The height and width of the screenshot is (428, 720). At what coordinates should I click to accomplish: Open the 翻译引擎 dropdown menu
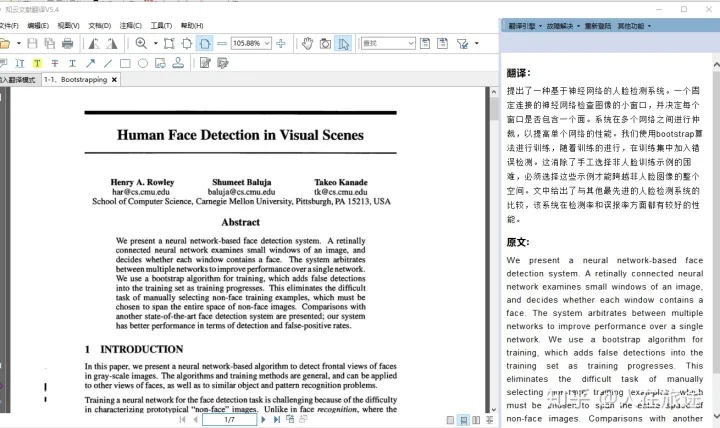pyautogui.click(x=525, y=26)
